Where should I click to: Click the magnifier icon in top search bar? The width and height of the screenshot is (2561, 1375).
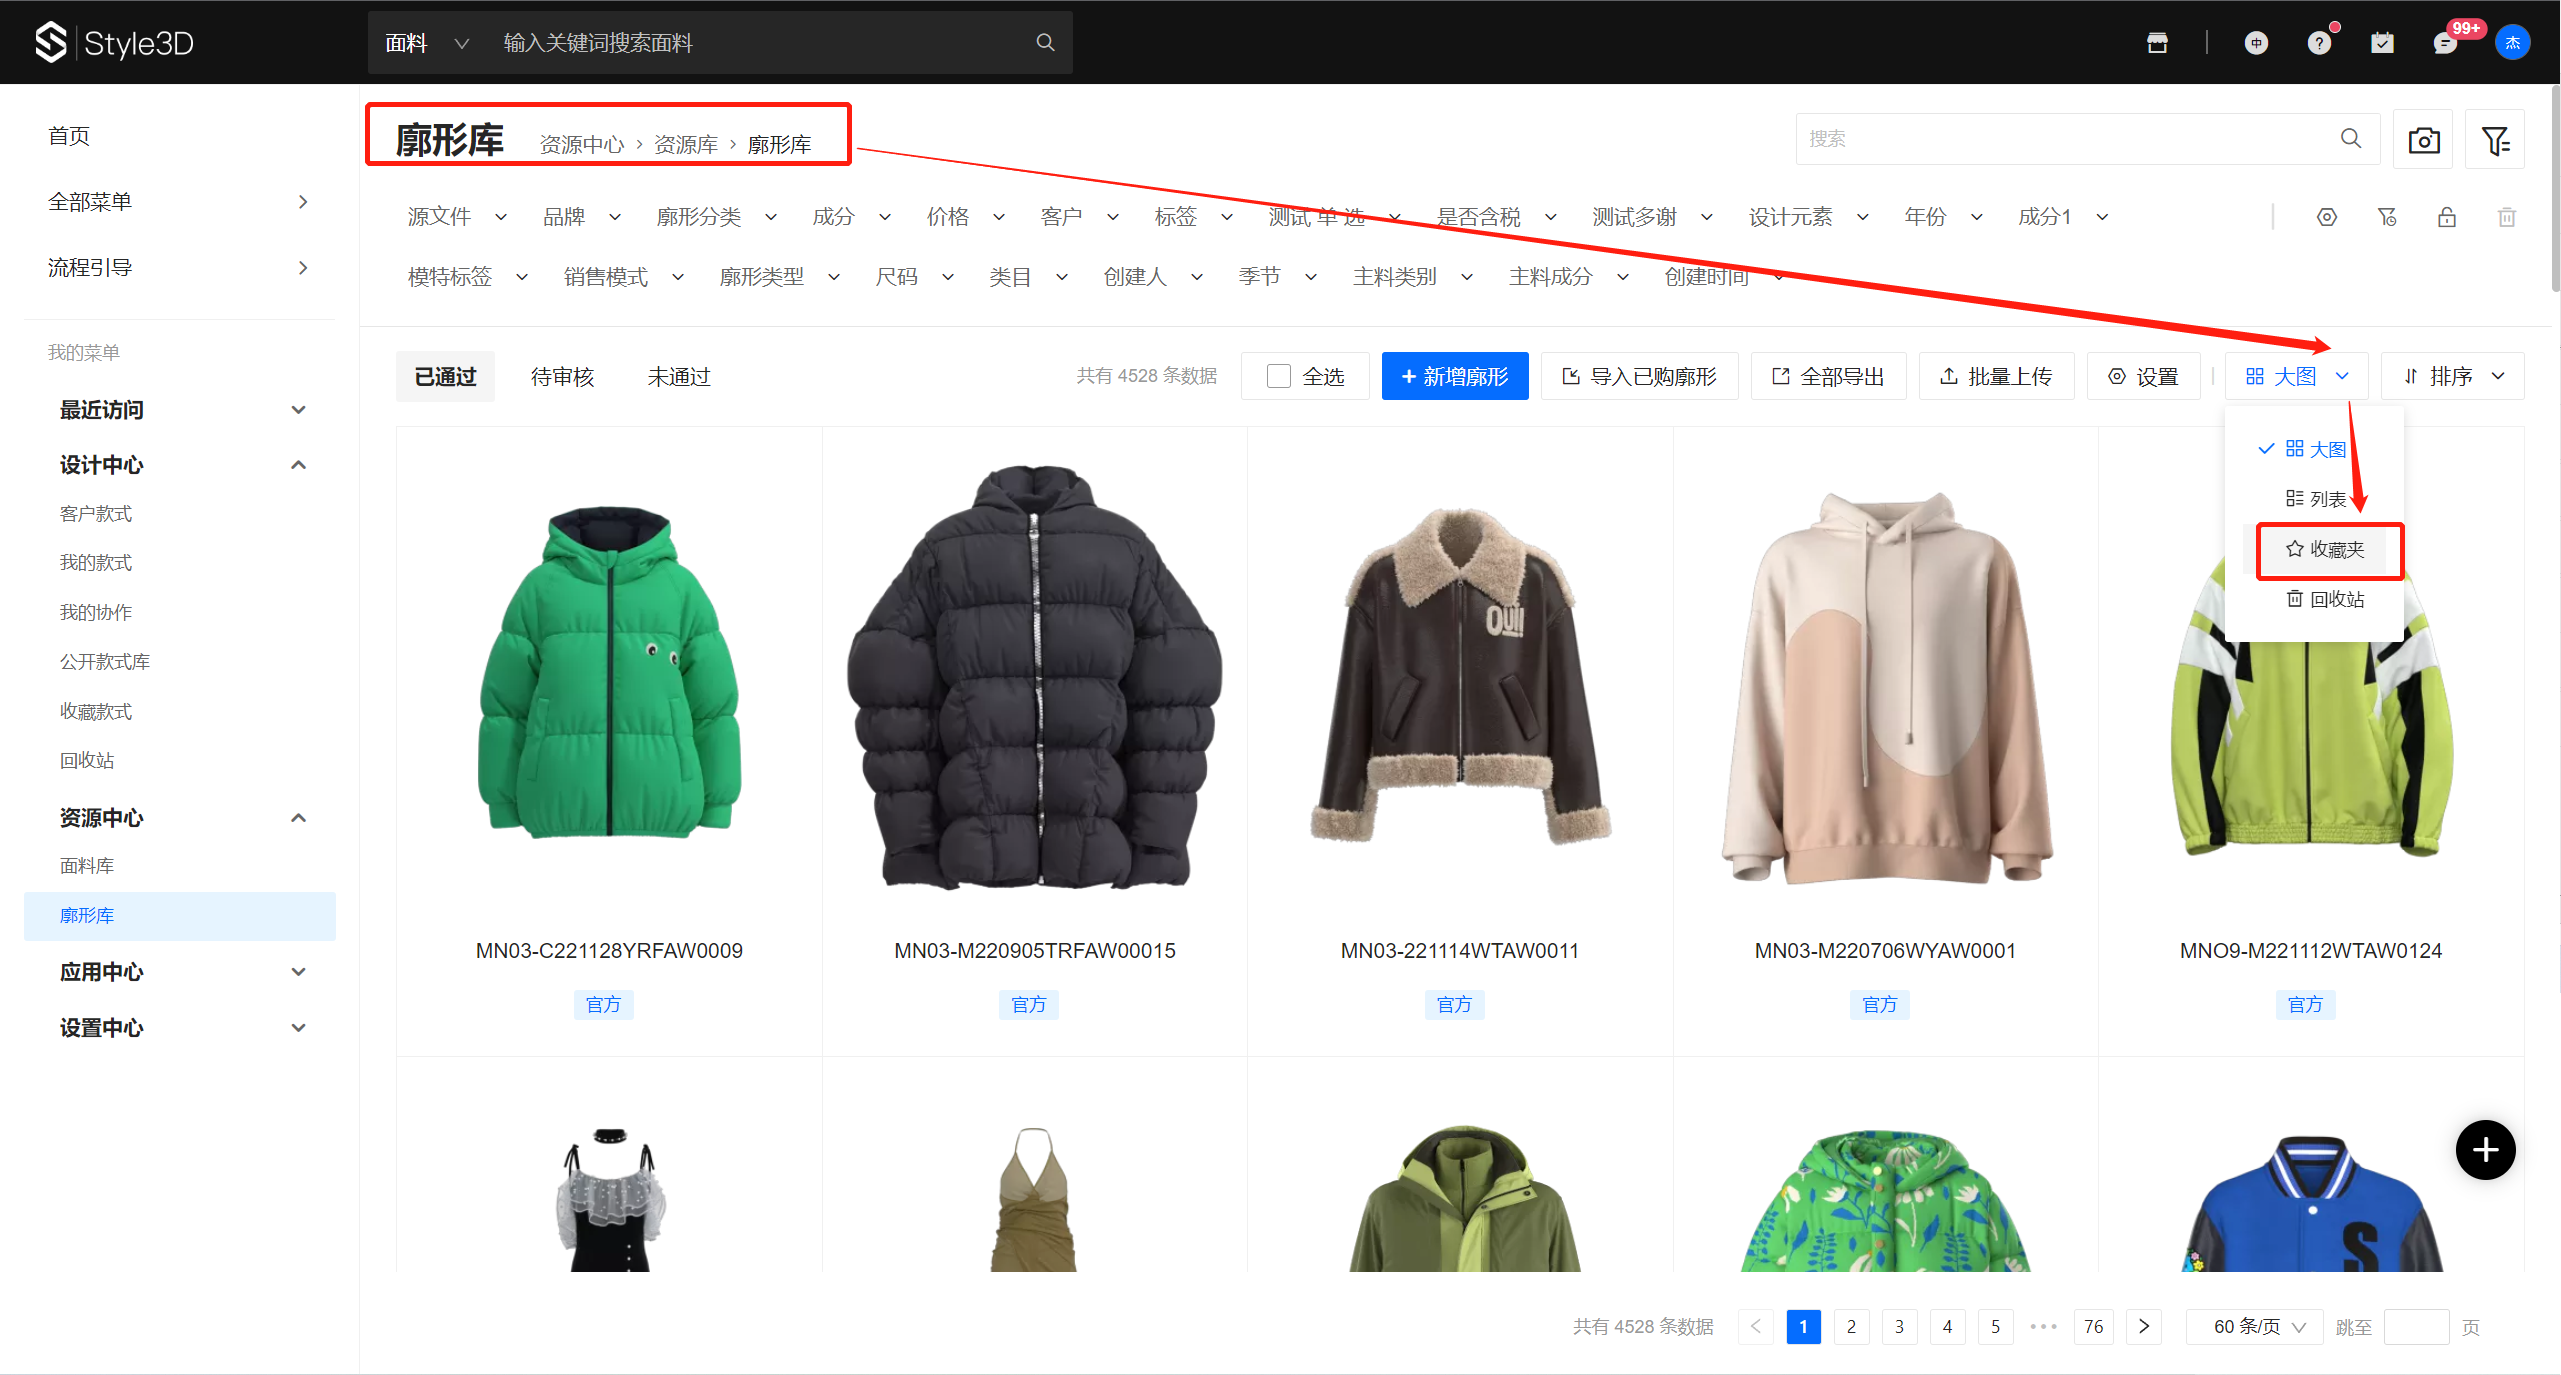(1045, 42)
